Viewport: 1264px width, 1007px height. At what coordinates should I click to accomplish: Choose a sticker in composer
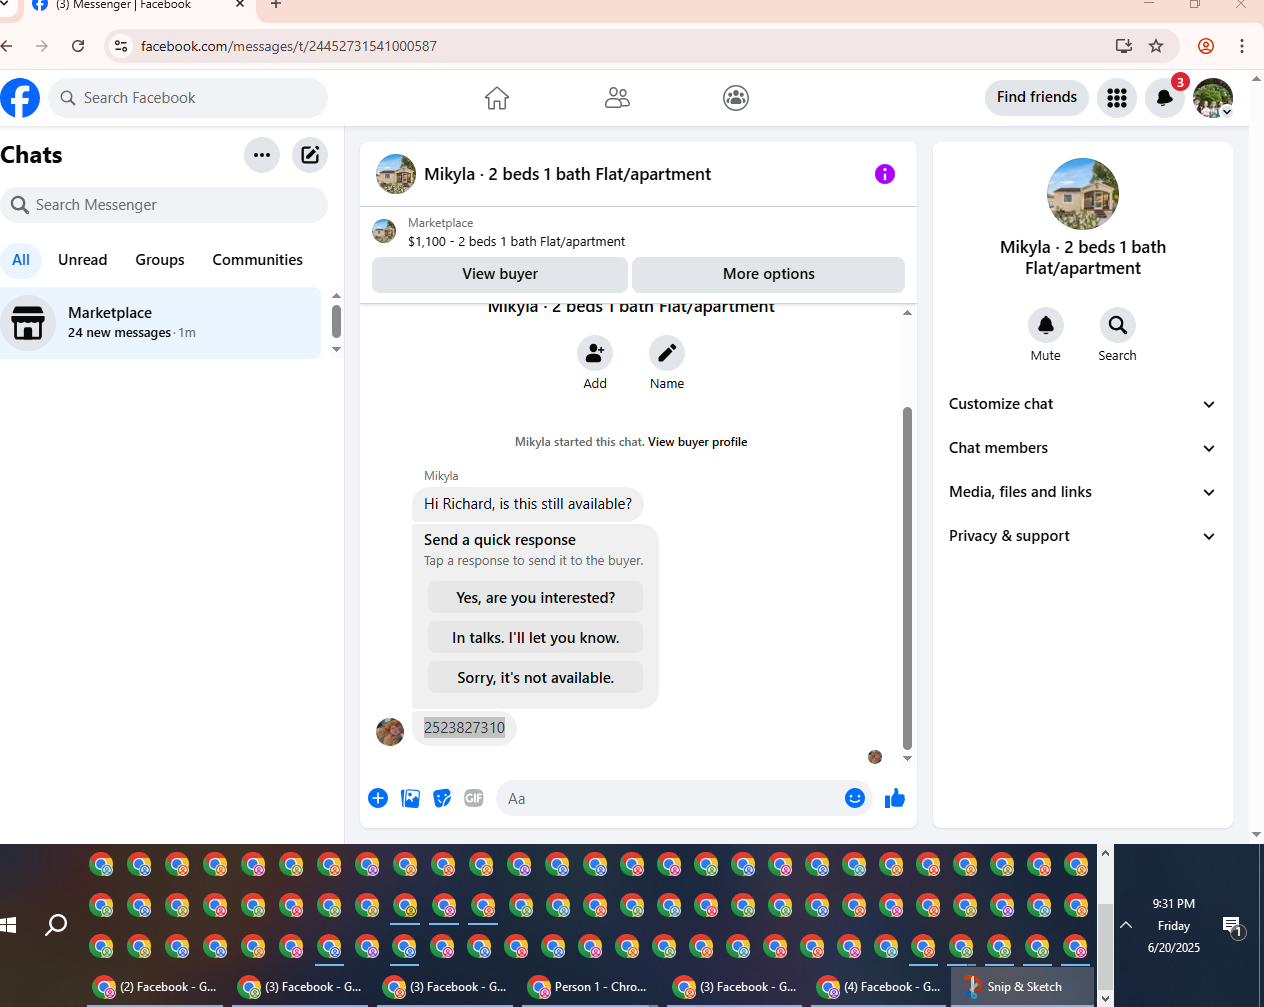point(442,798)
